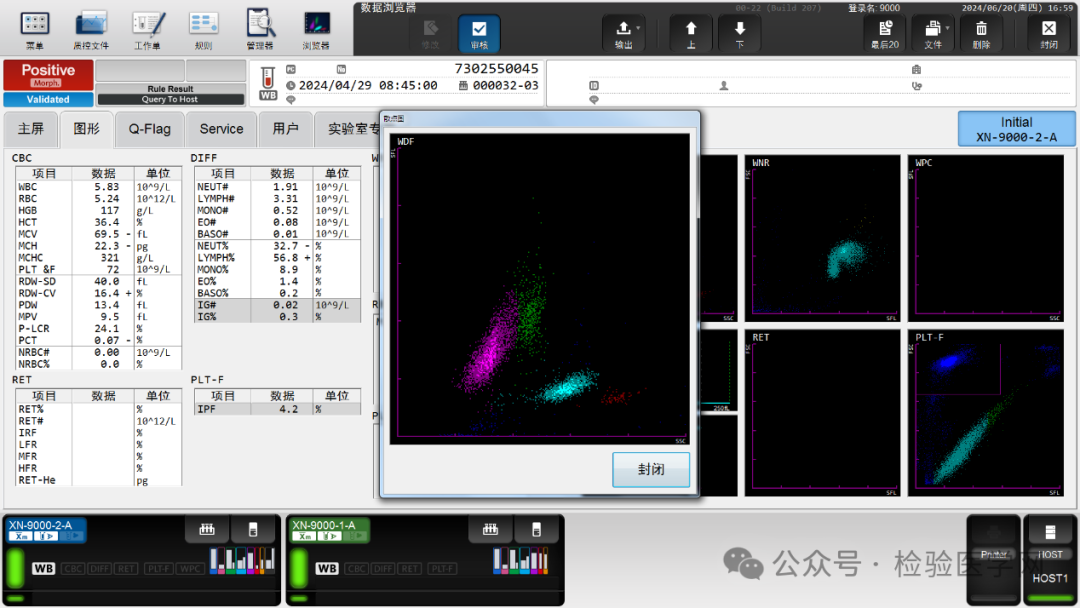
Task: Click the enlarged WDF scattergram
Action: 539,289
